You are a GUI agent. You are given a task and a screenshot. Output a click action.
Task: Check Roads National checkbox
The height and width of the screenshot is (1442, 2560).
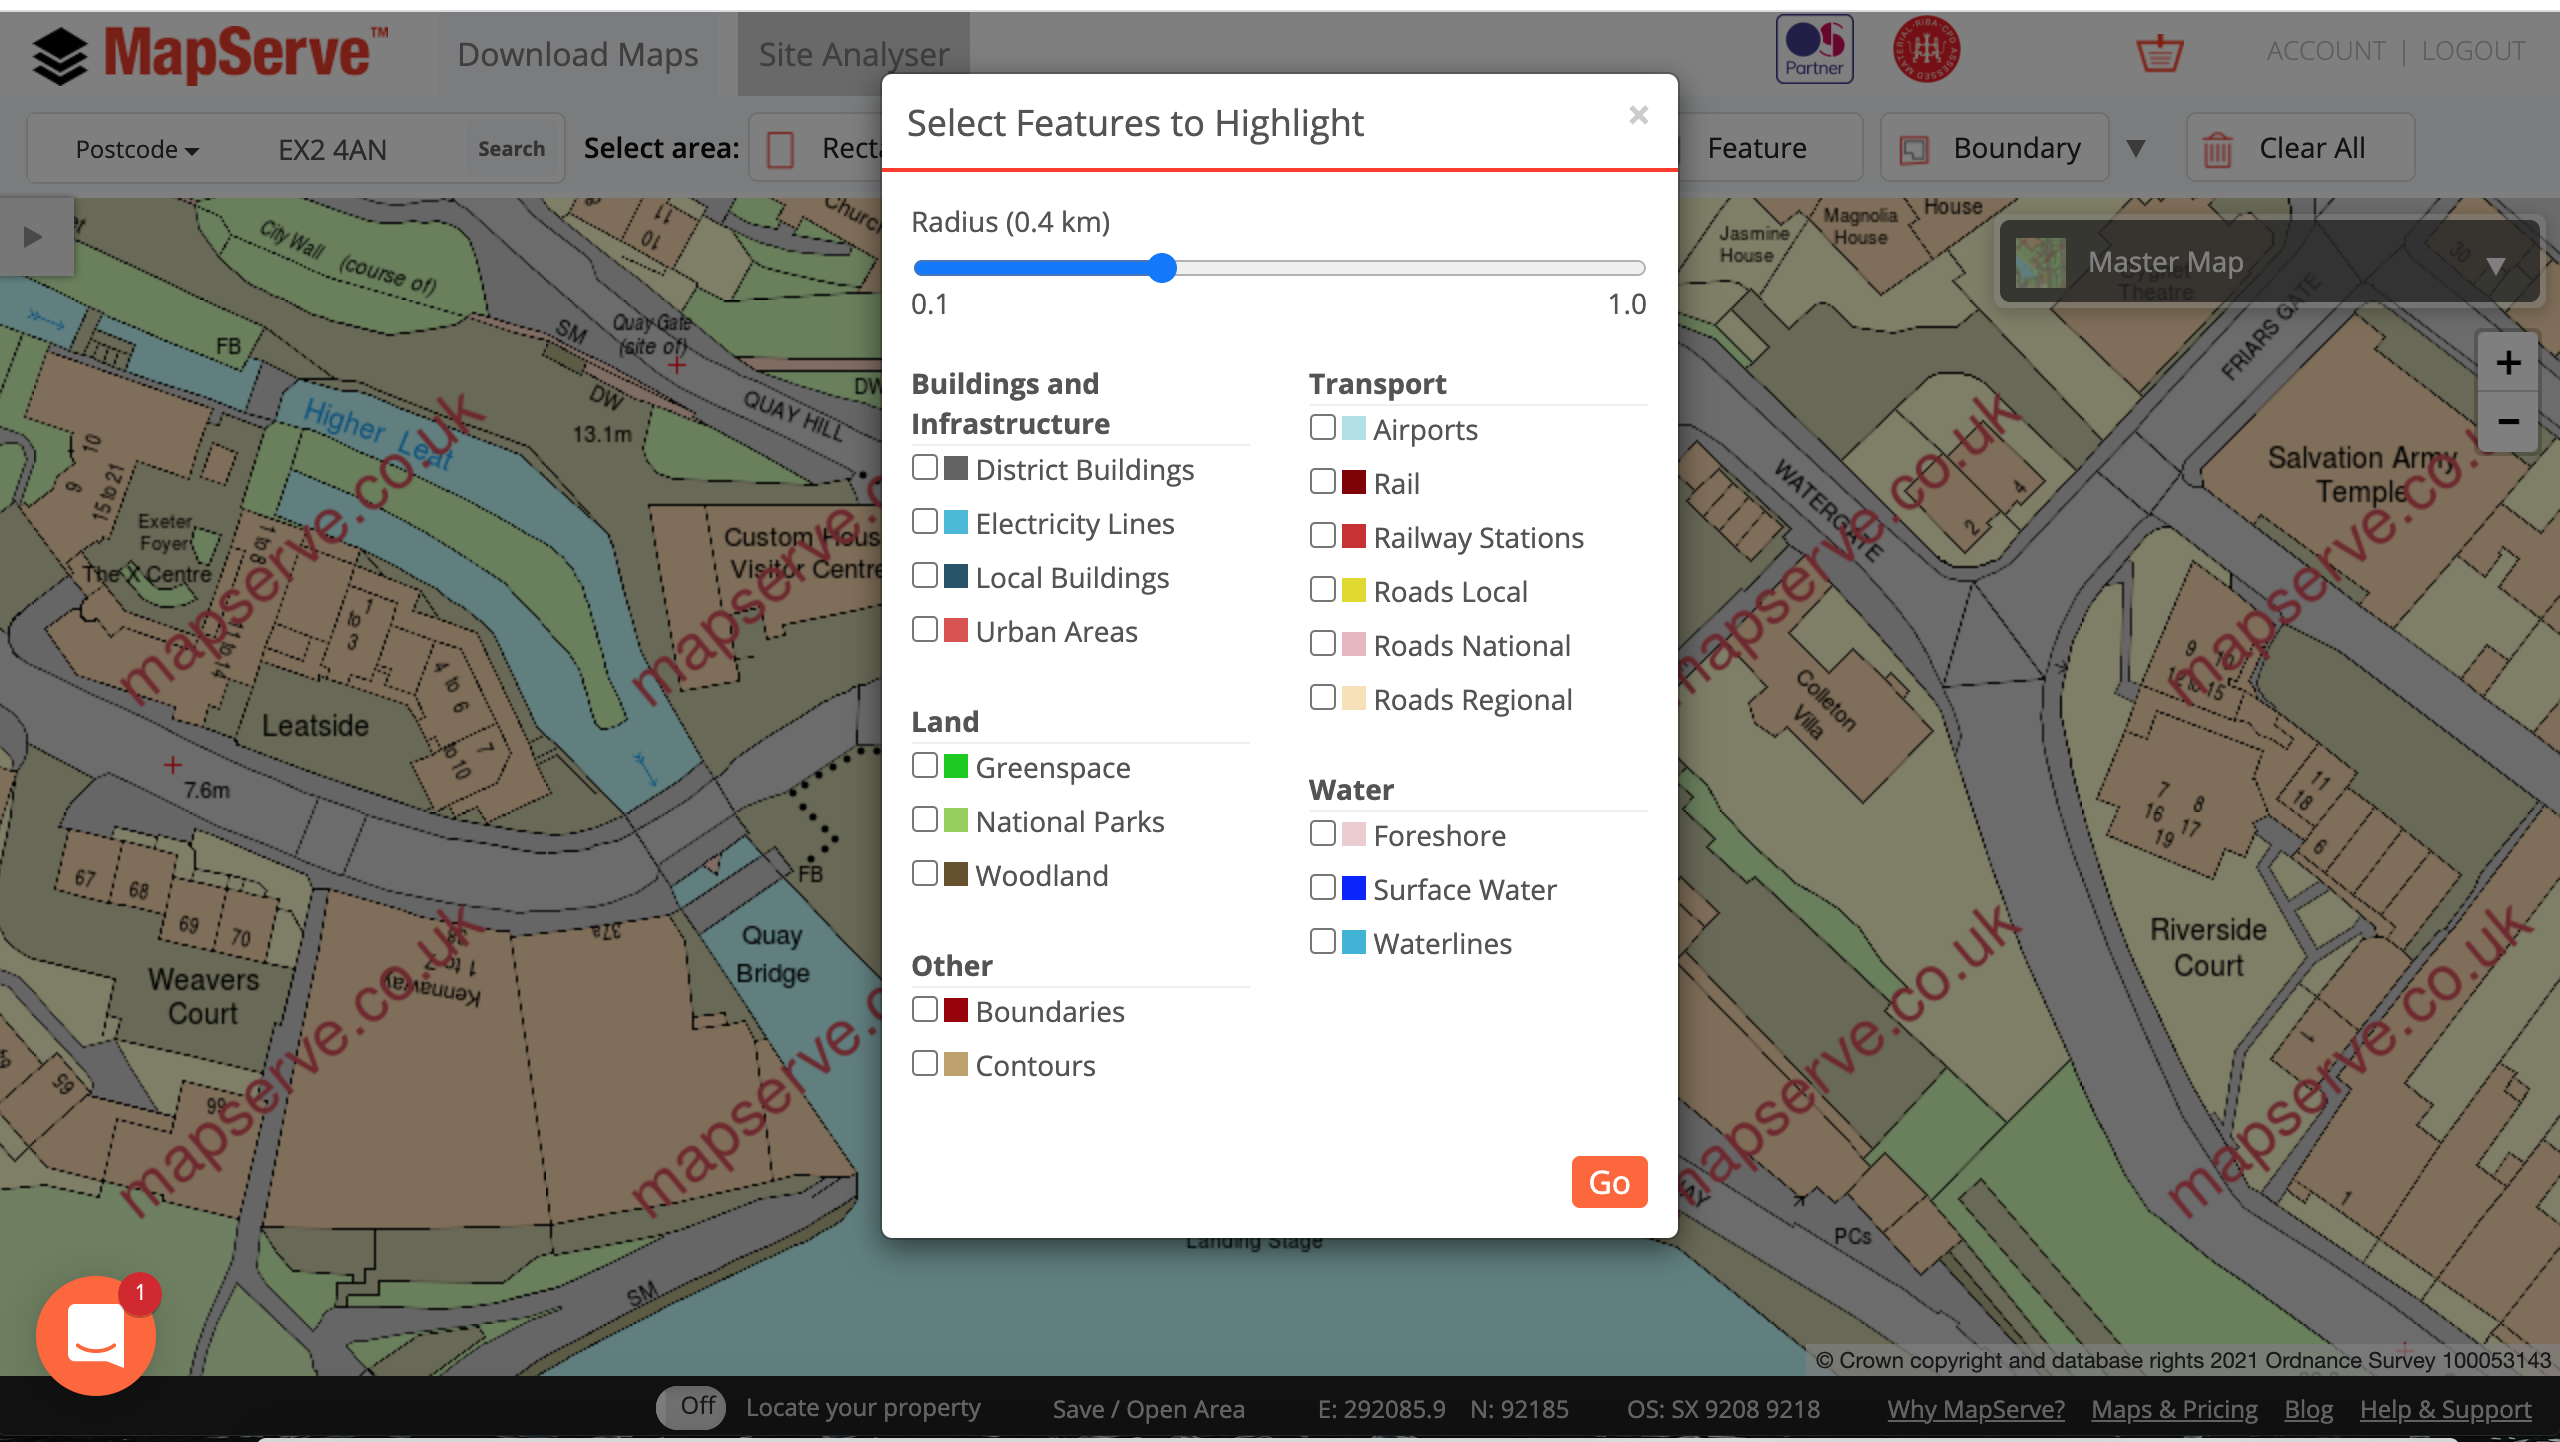[x=1323, y=644]
